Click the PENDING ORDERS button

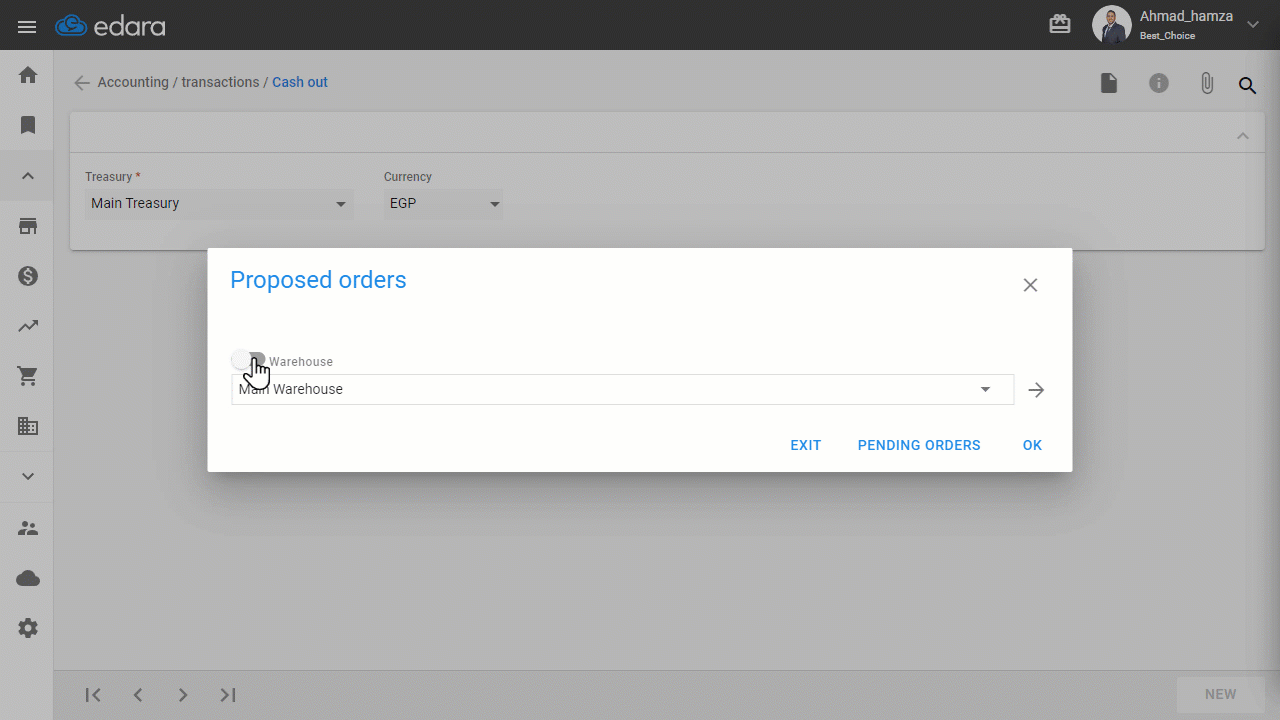[x=919, y=446]
